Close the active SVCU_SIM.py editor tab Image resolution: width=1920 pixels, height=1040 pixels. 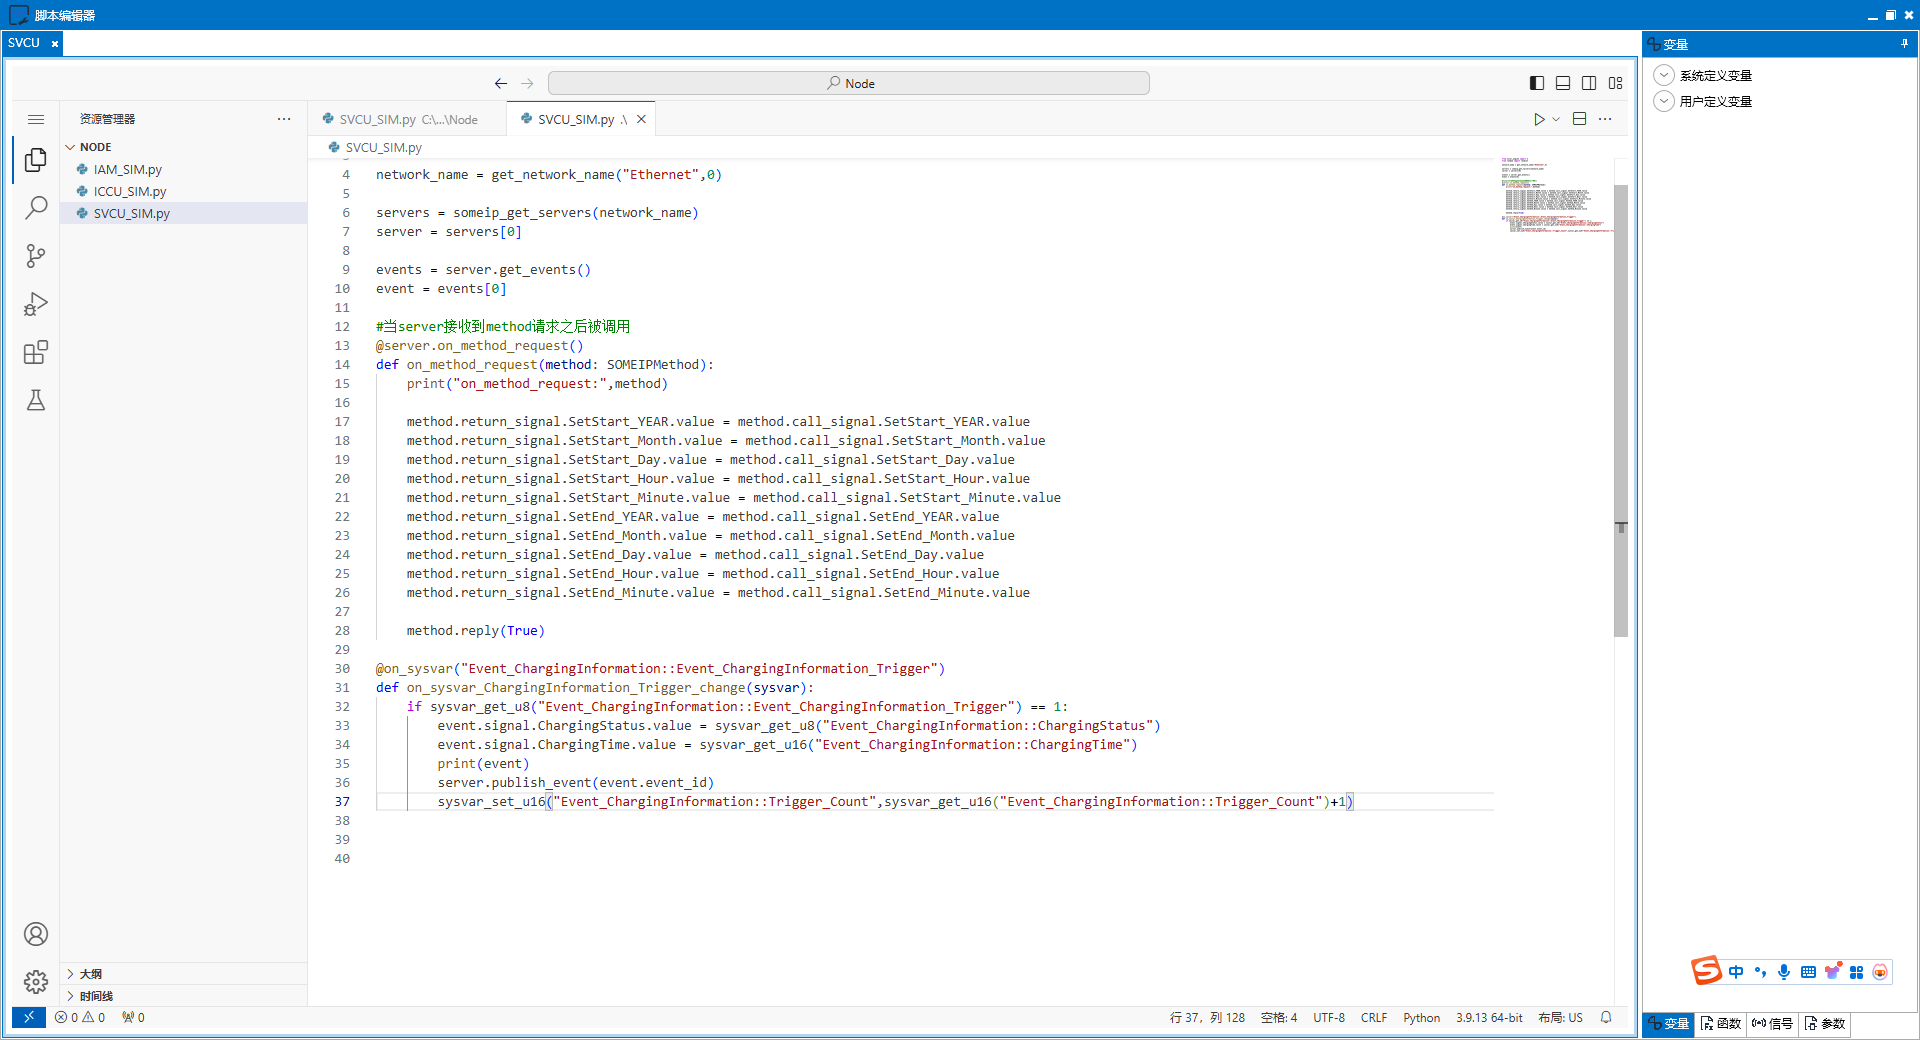(x=642, y=119)
